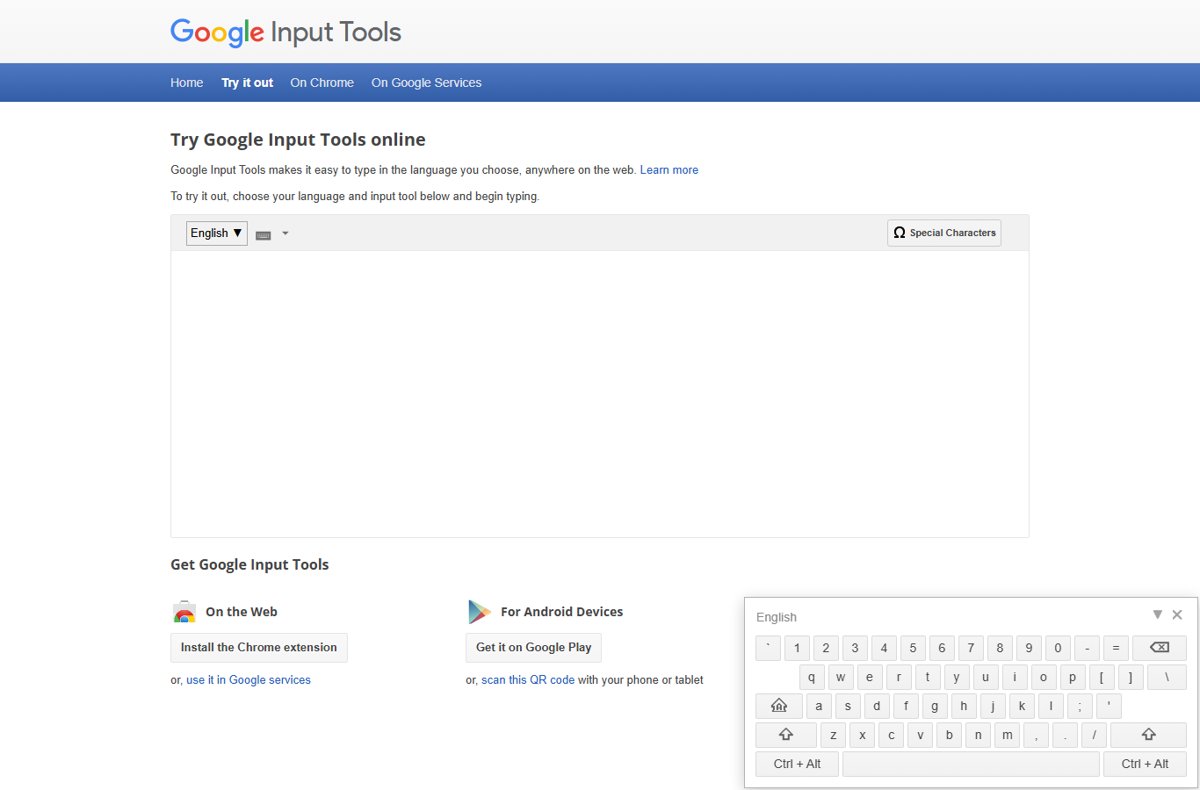Tap the right Ctrl + Alt key
Screen dimensions: 1200x790
click(1145, 764)
